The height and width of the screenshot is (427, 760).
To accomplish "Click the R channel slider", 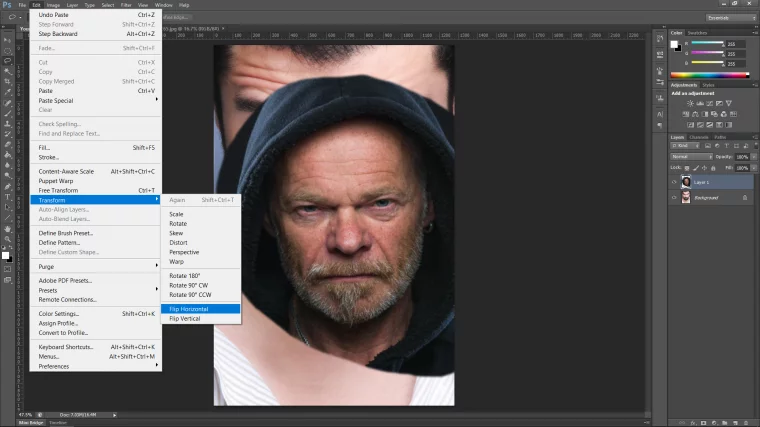I will pos(707,44).
